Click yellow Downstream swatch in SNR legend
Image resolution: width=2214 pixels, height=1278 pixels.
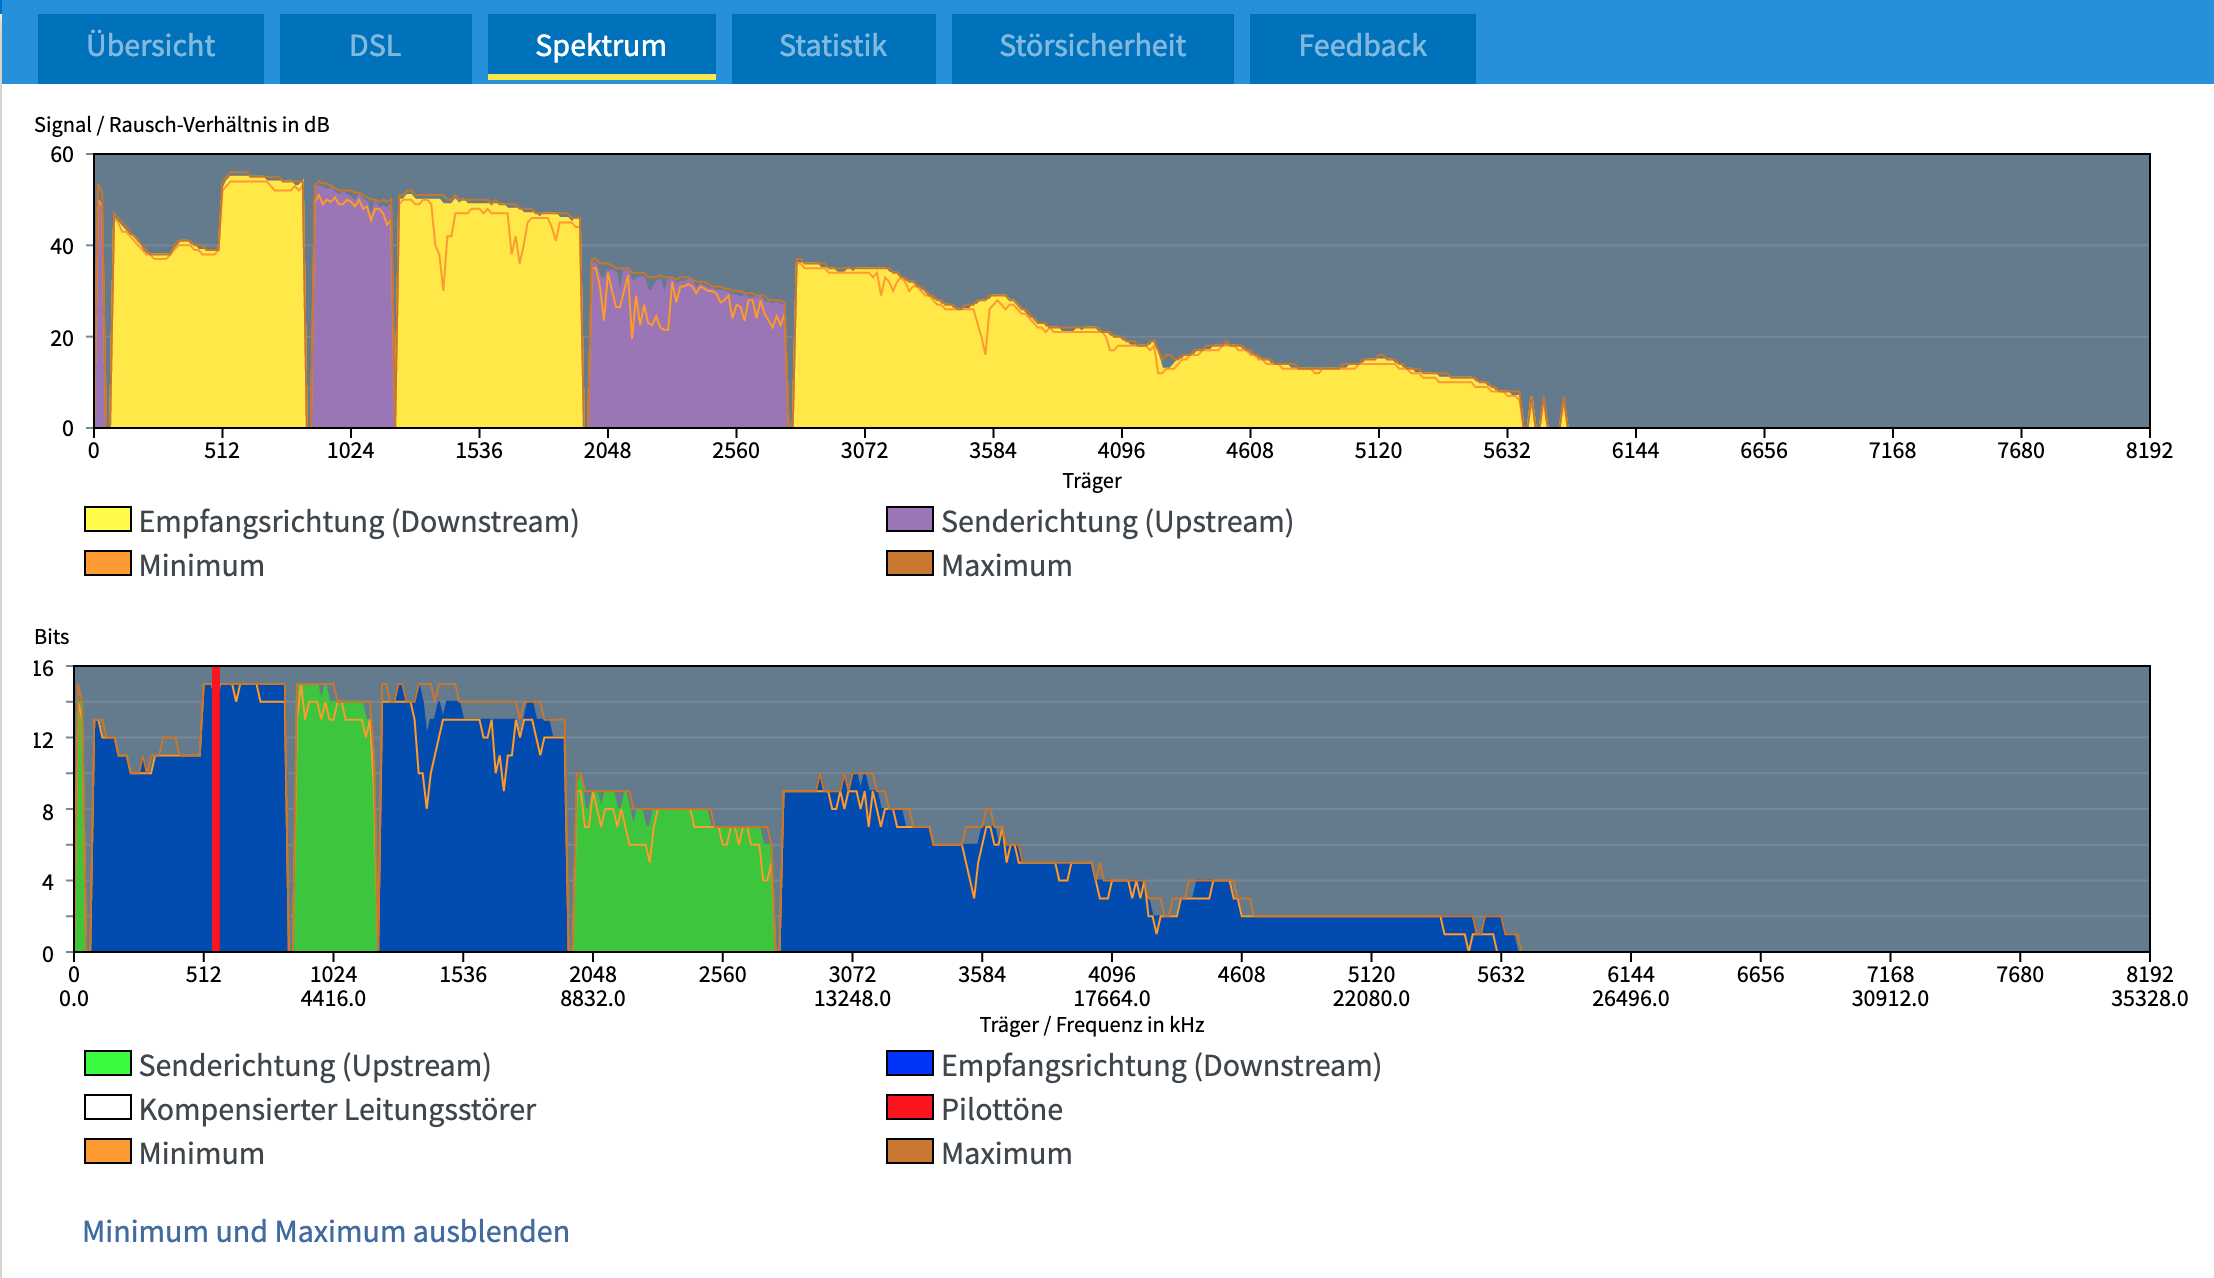pos(108,520)
